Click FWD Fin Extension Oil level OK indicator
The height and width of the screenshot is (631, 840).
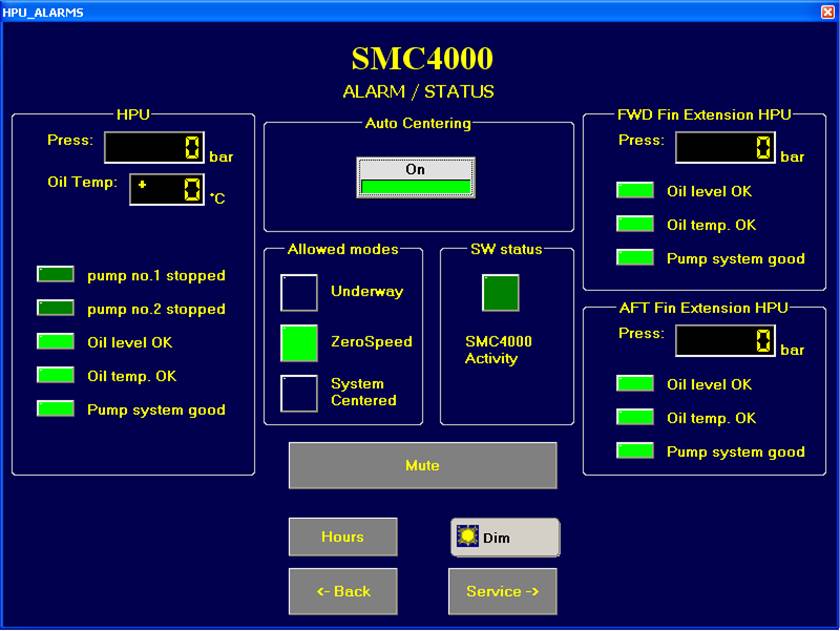point(635,190)
